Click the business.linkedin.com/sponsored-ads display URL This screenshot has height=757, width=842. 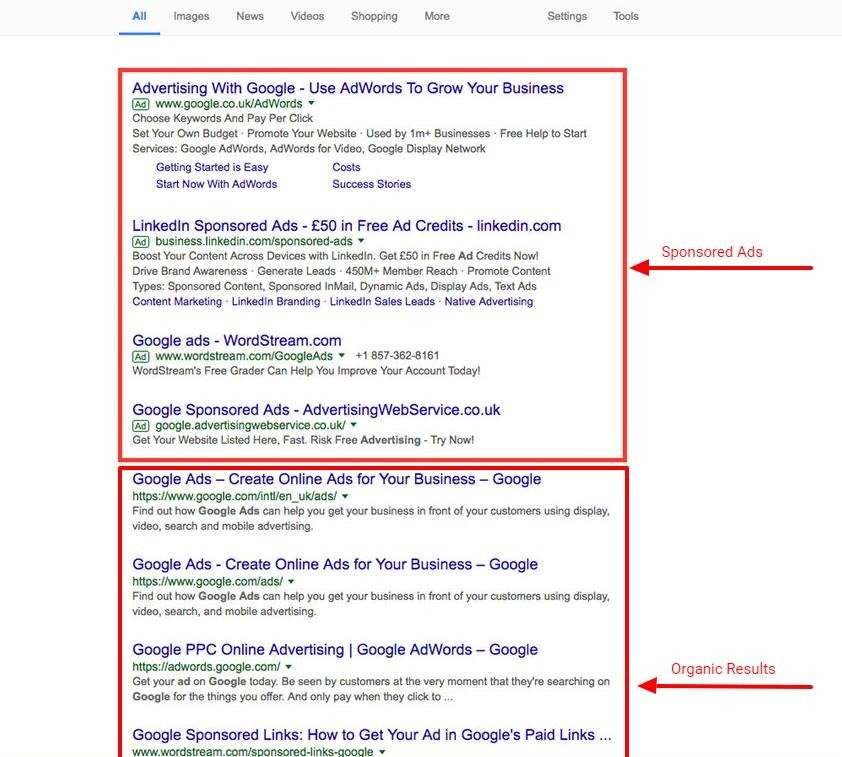tap(254, 241)
